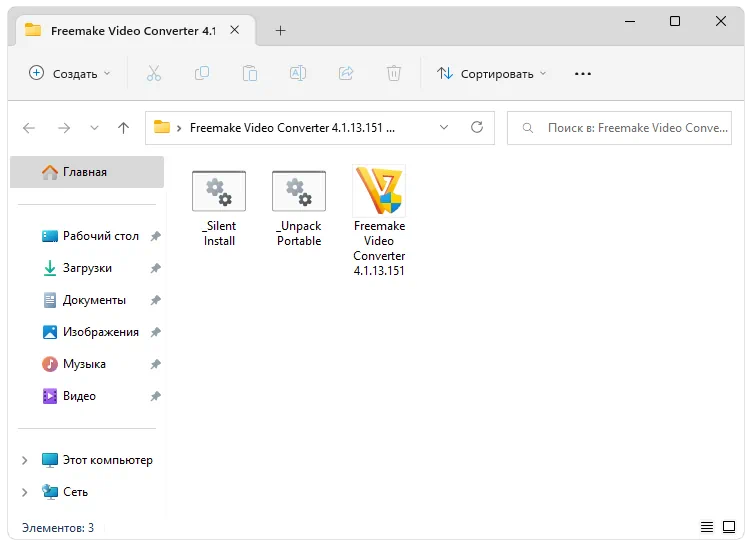Minimize the Explorer window
Image resolution: width=751 pixels, height=548 pixels.
pos(630,21)
